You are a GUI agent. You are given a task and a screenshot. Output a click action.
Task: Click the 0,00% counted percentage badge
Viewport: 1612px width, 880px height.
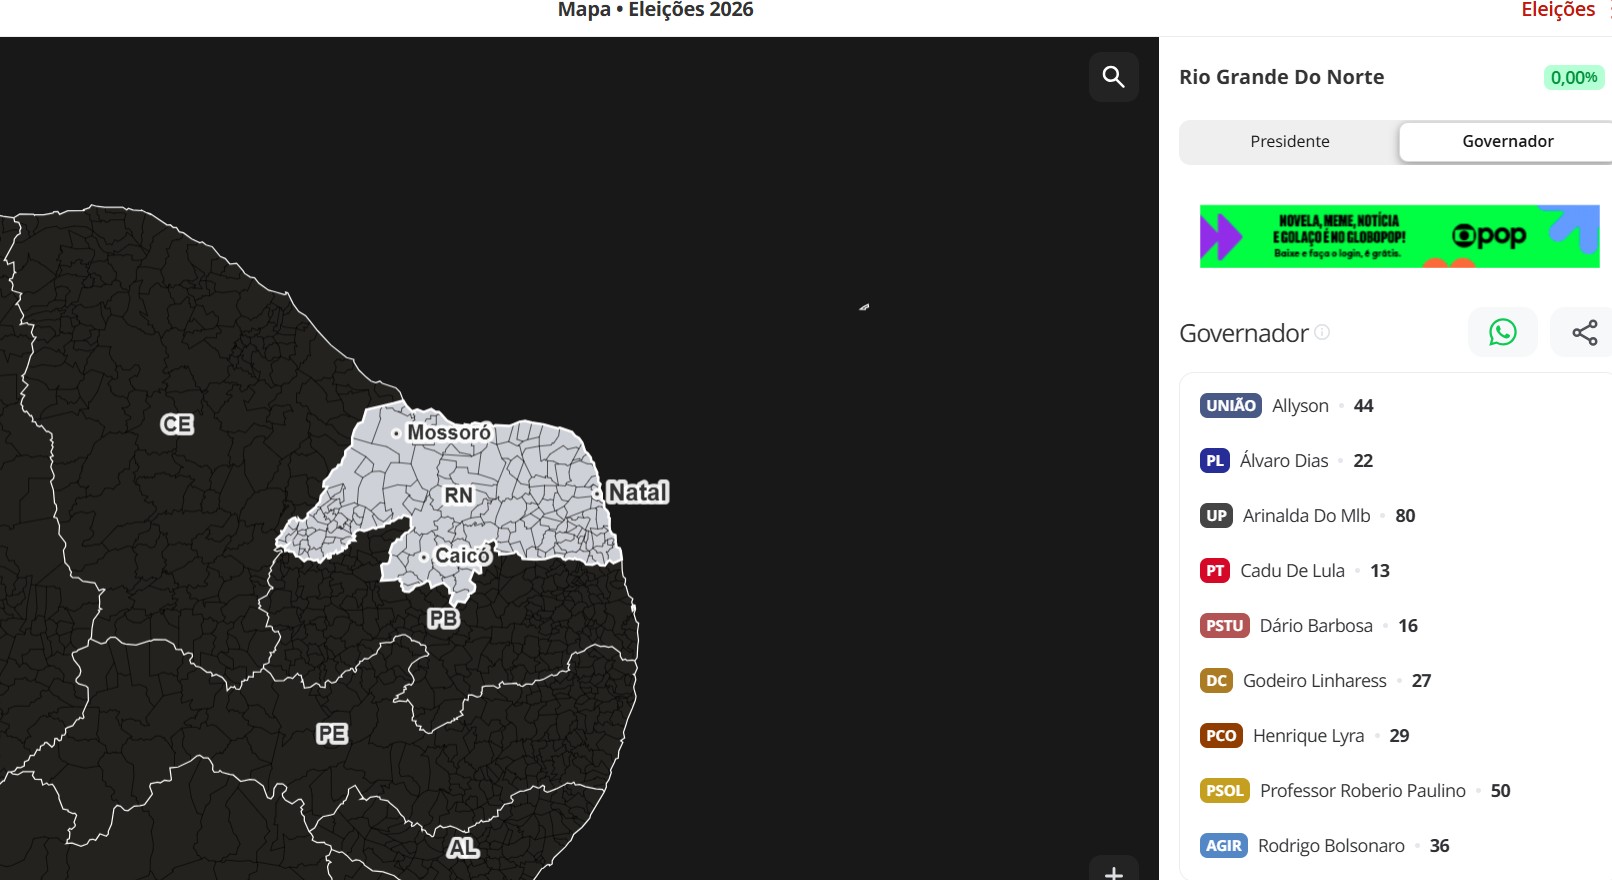tap(1573, 77)
